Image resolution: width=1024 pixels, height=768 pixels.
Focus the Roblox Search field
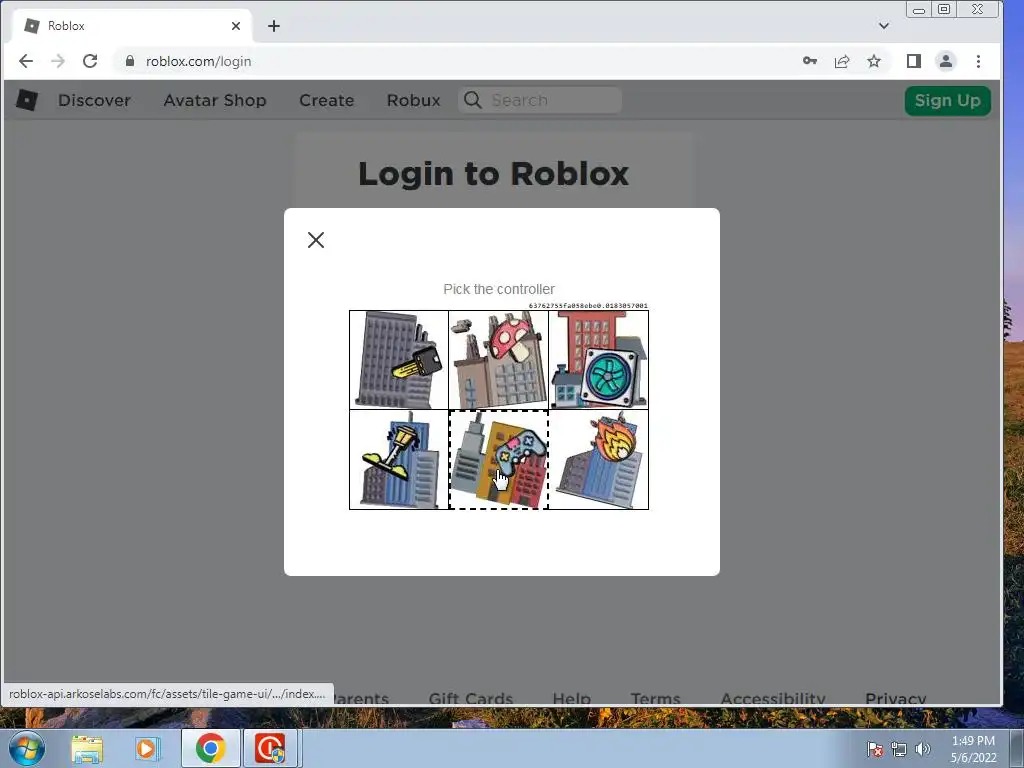(x=539, y=100)
